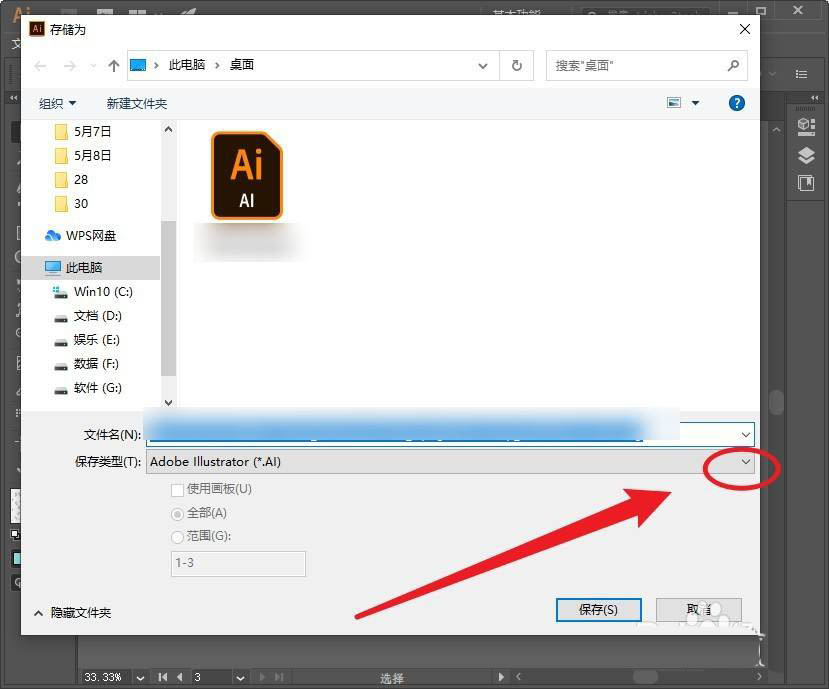829x689 pixels.
Task: Expand the file name dropdown arrow
Action: [x=745, y=435]
